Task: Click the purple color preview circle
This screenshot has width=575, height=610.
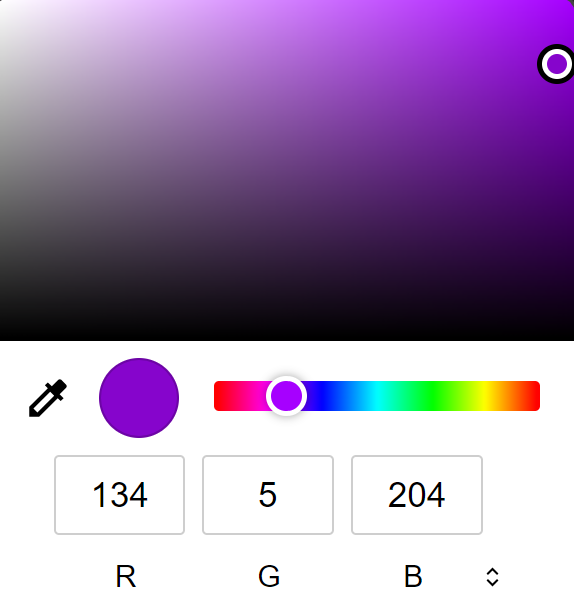Action: [139, 398]
